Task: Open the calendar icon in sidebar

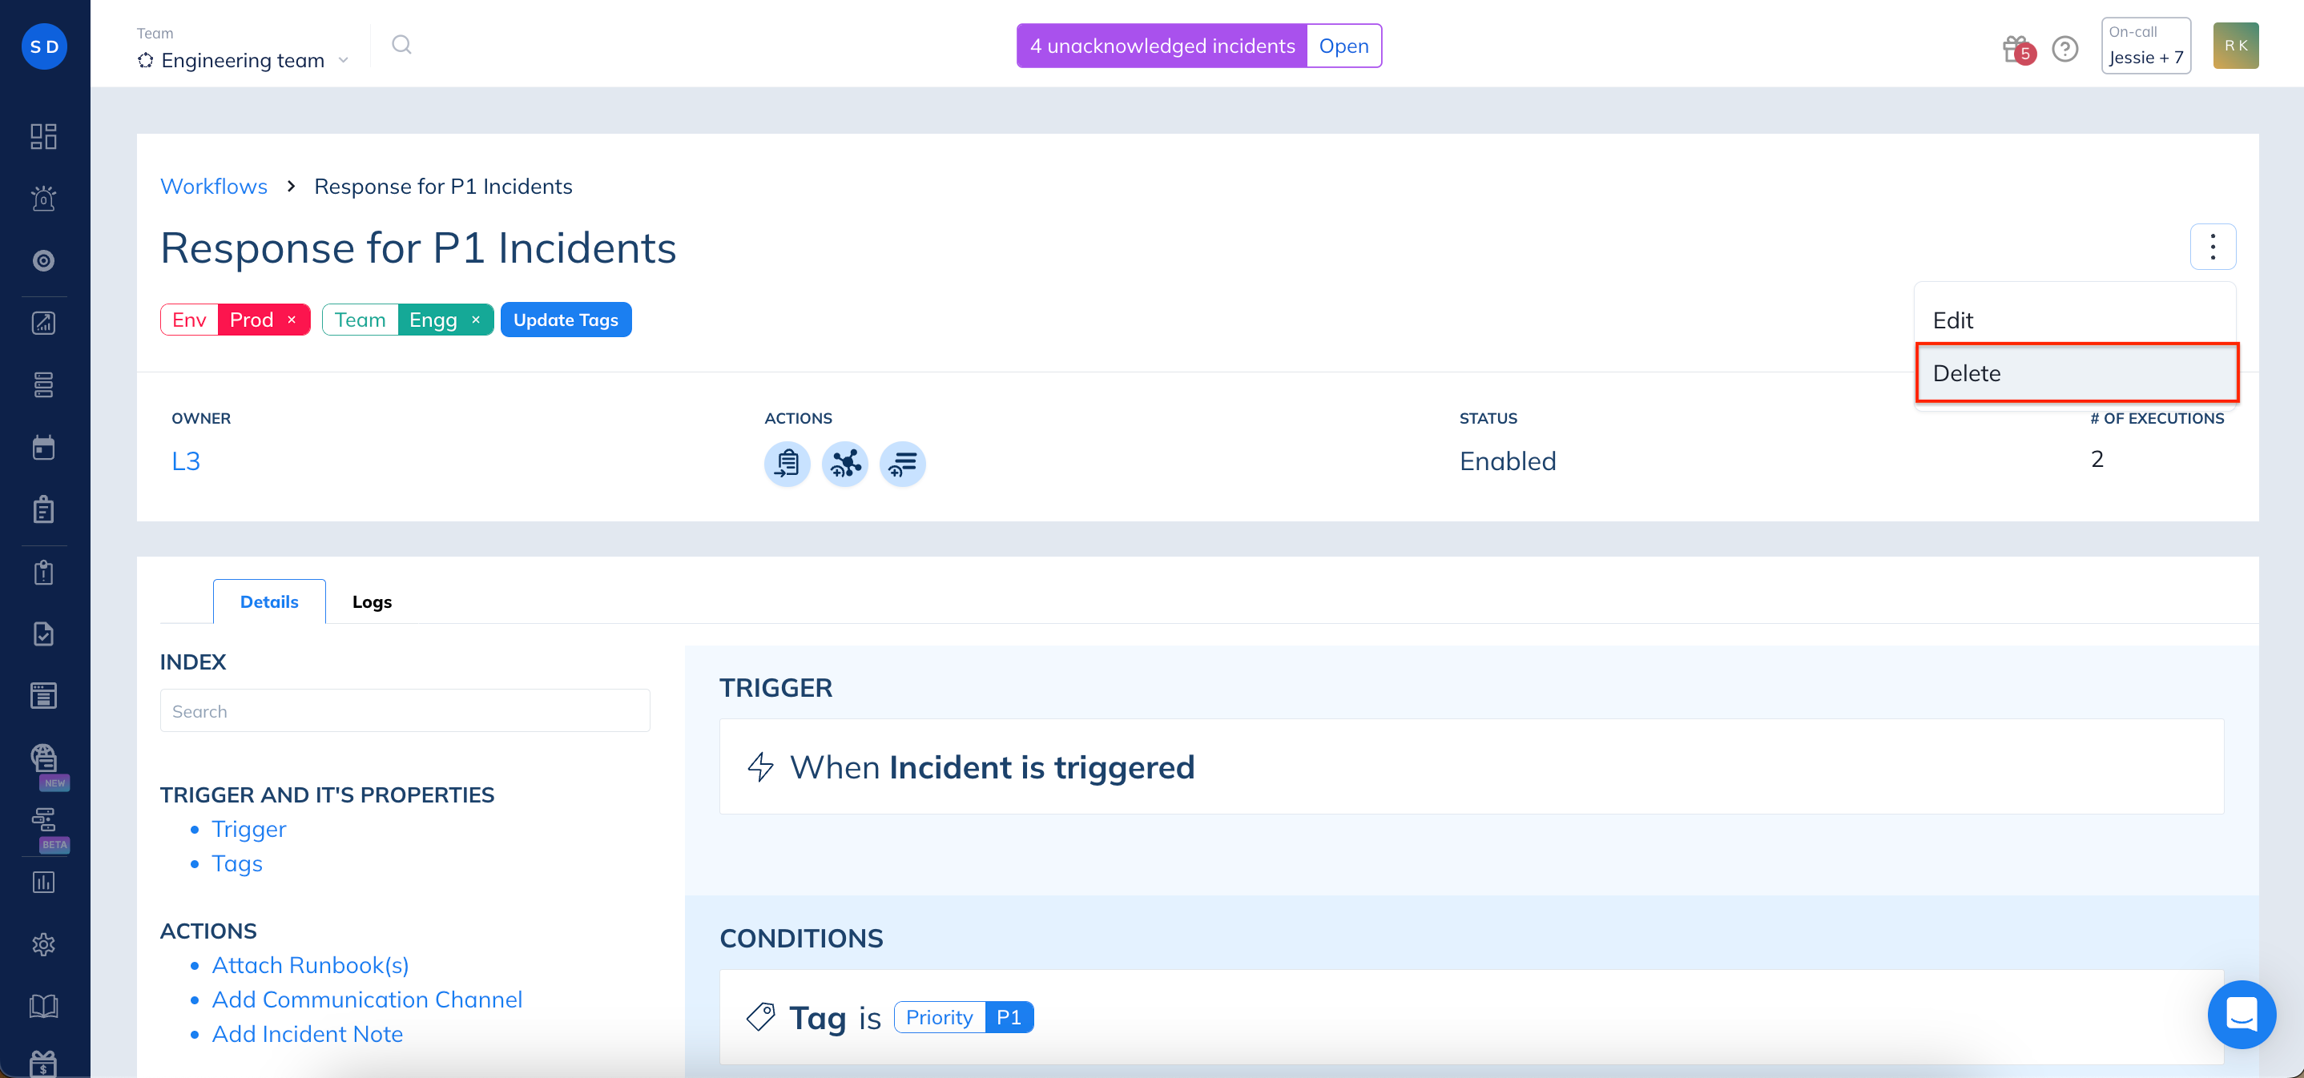Action: click(44, 447)
